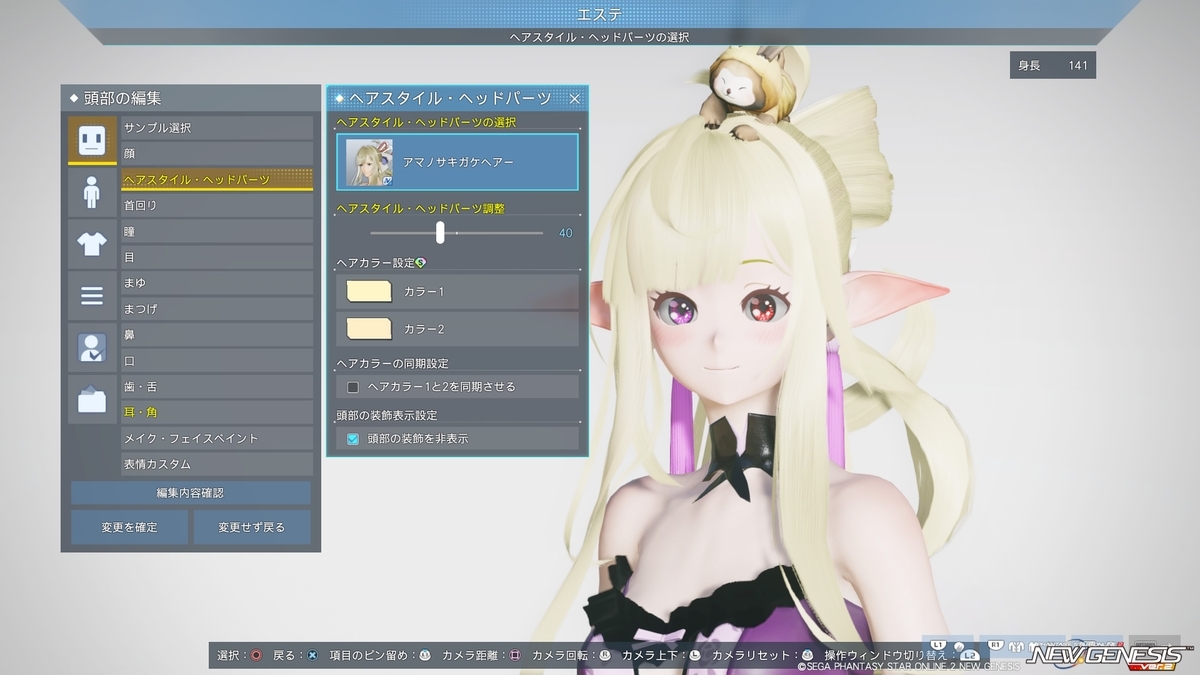The width and height of the screenshot is (1200, 675).
Task: Select the face/head editing category icon
Action: click(92, 140)
